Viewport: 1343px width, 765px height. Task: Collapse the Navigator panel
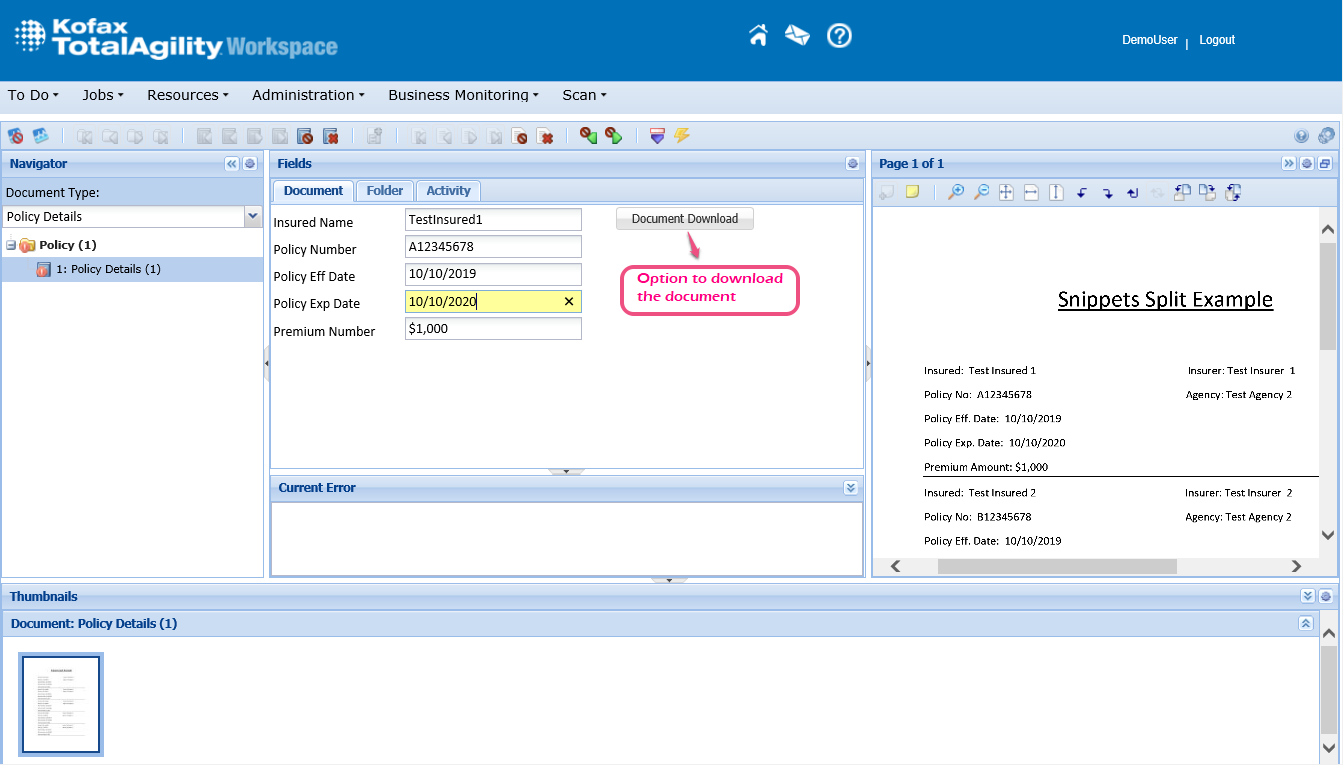(232, 164)
